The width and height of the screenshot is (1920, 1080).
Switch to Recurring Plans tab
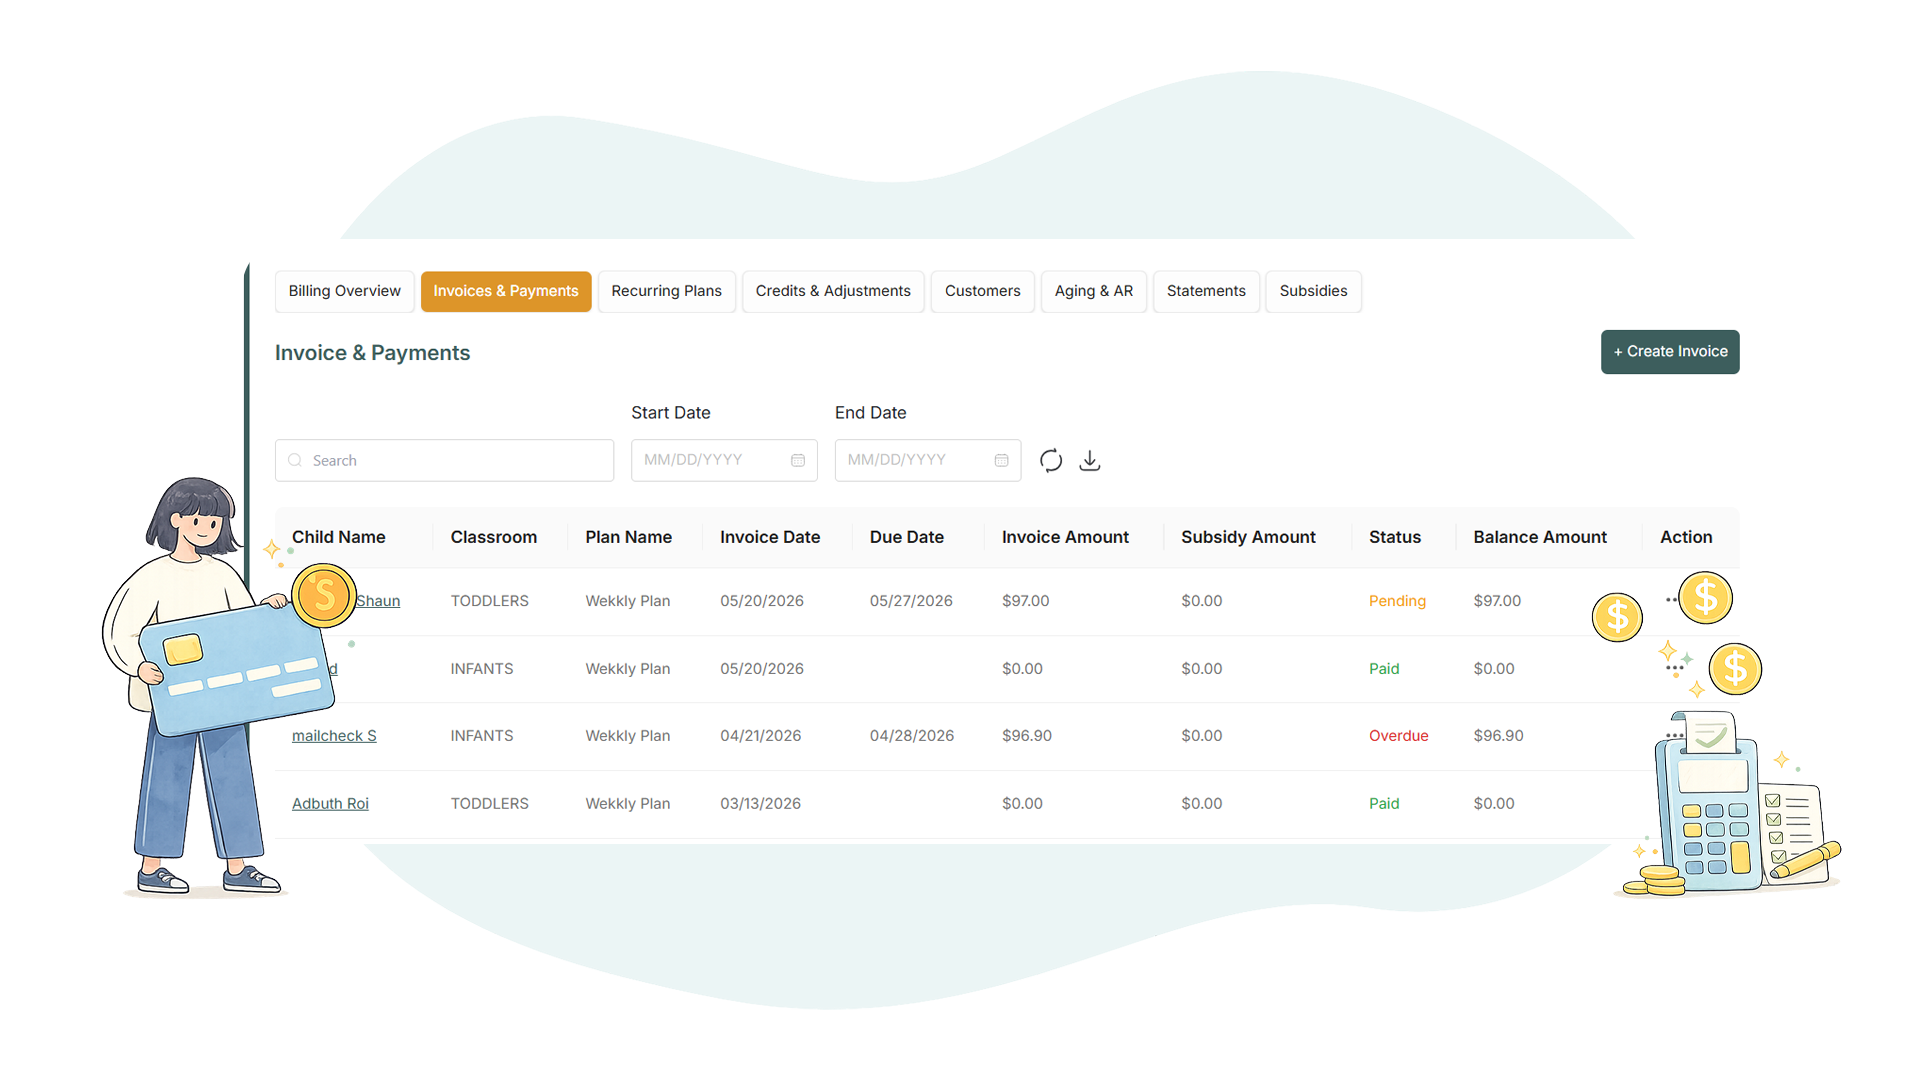tap(666, 291)
